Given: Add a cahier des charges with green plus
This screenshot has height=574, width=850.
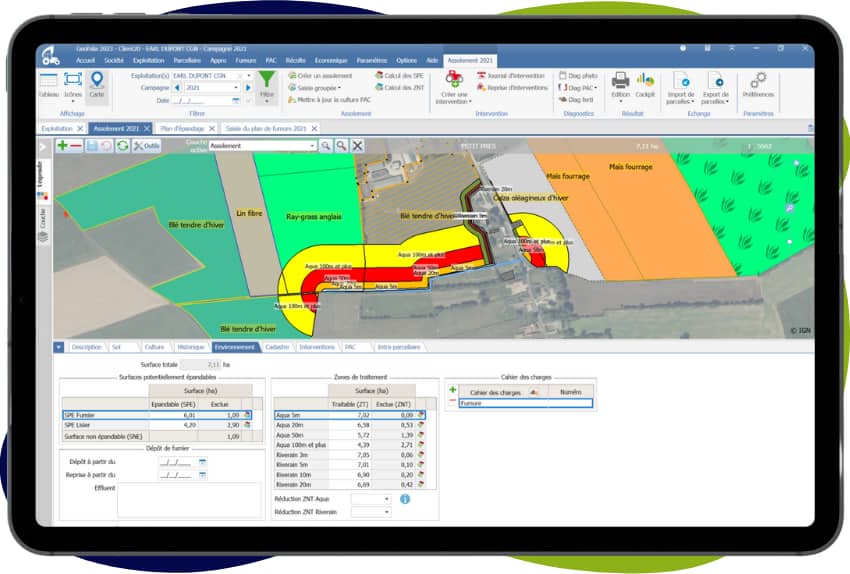Looking at the screenshot, I should tap(453, 390).
